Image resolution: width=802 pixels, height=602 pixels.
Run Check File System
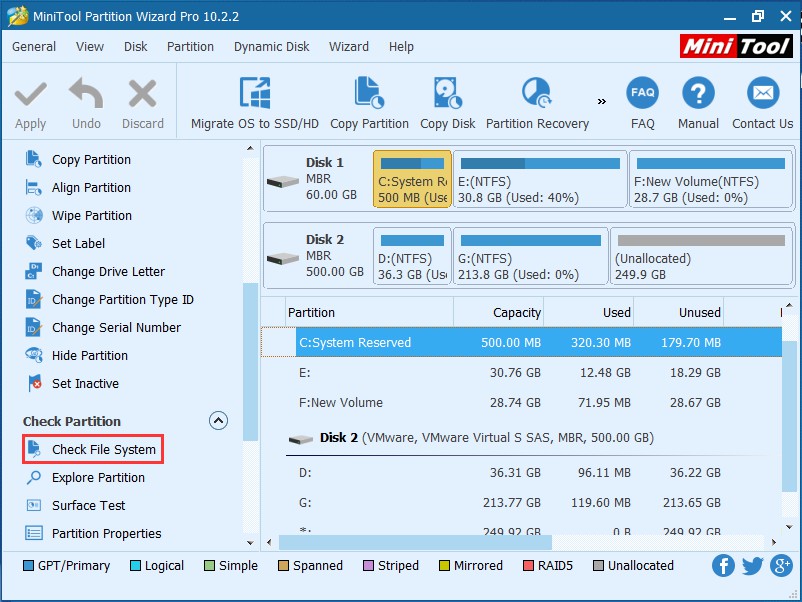93,450
